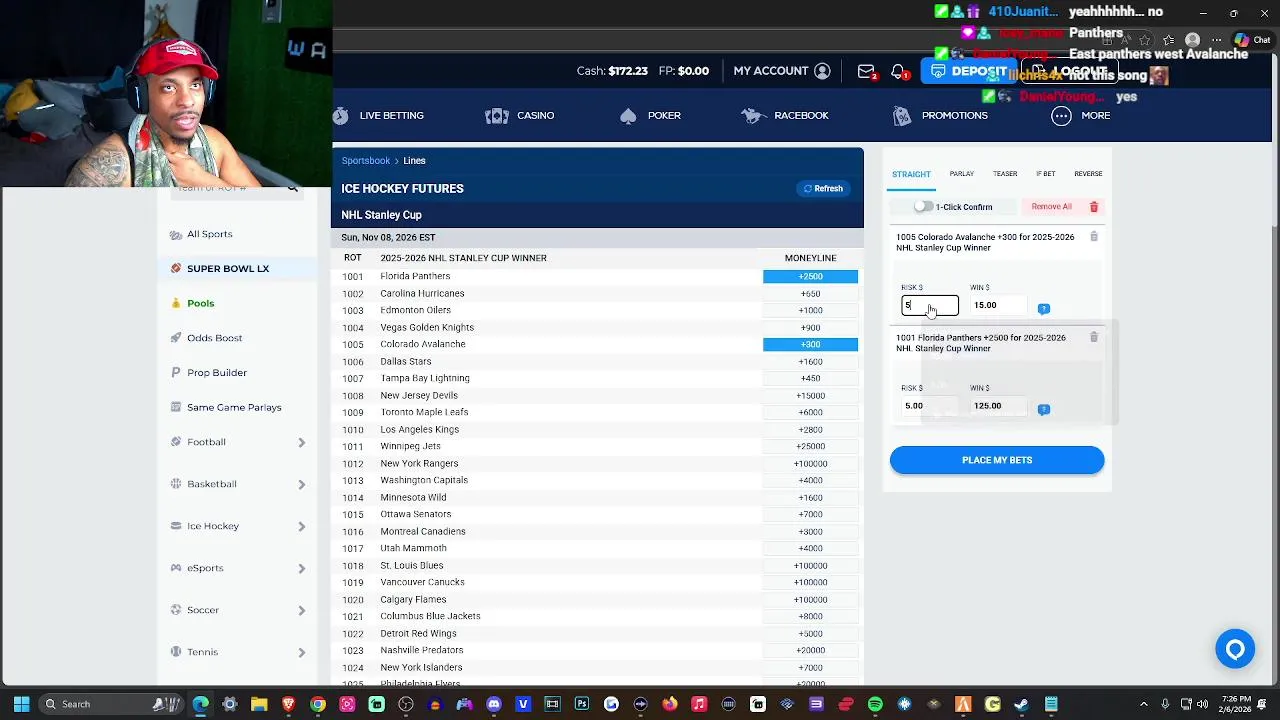This screenshot has height=720, width=1280.
Task: Open the MORE ellipsis icon
Action: [1061, 116]
